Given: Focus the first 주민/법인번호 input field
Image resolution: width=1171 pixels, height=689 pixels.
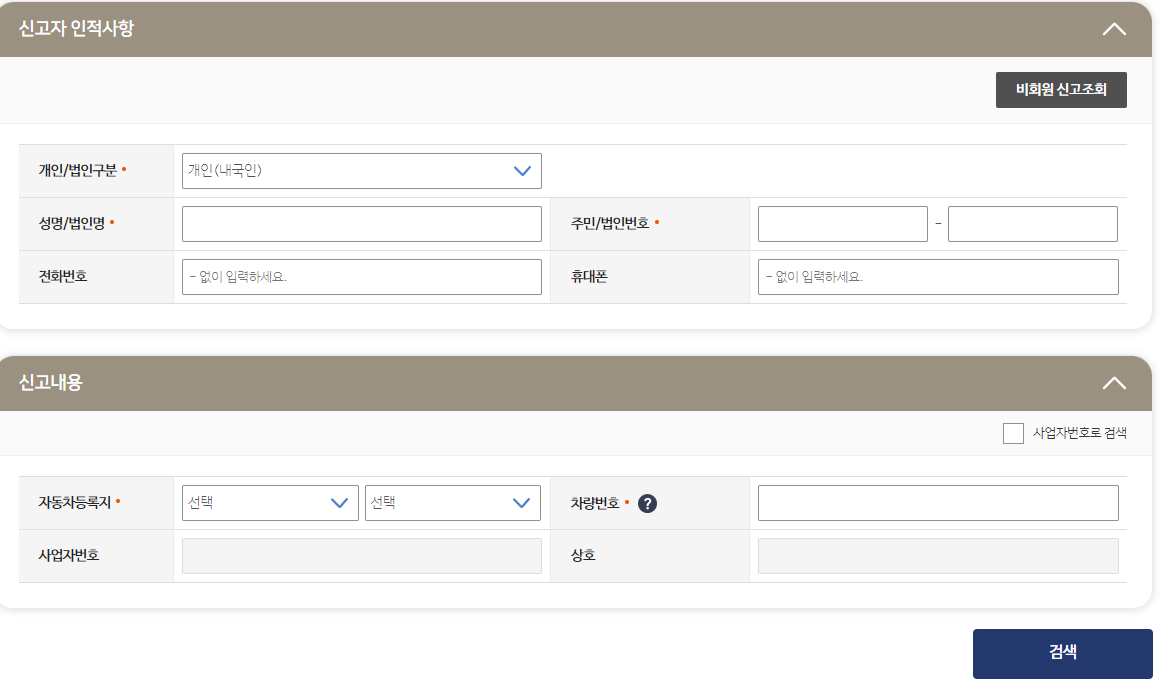Looking at the screenshot, I should (842, 224).
